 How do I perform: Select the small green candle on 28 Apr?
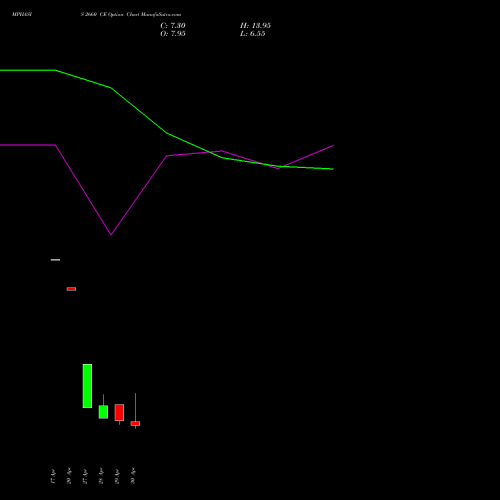[x=103, y=412]
